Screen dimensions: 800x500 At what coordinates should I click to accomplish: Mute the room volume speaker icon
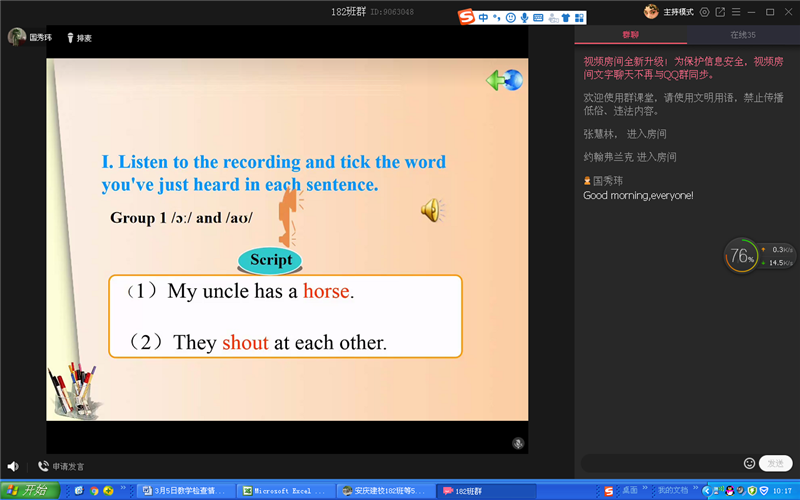pyautogui.click(x=13, y=466)
